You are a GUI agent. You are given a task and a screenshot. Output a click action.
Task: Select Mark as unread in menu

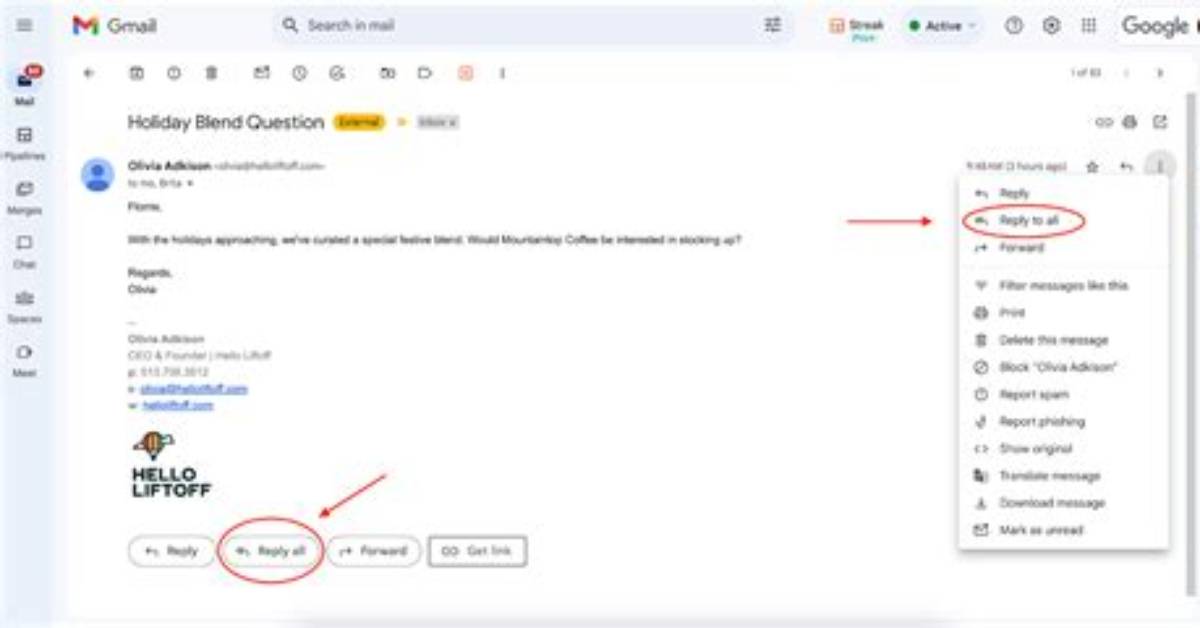pos(1062,530)
